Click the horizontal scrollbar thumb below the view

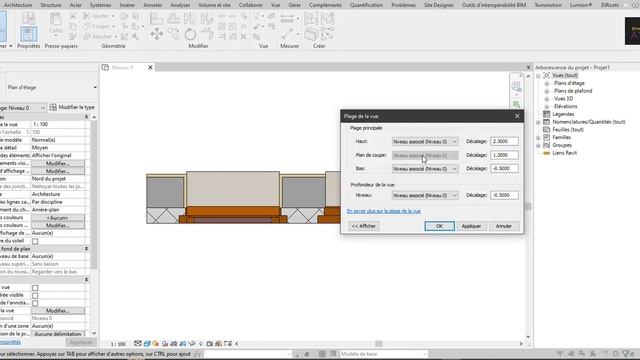(379, 344)
